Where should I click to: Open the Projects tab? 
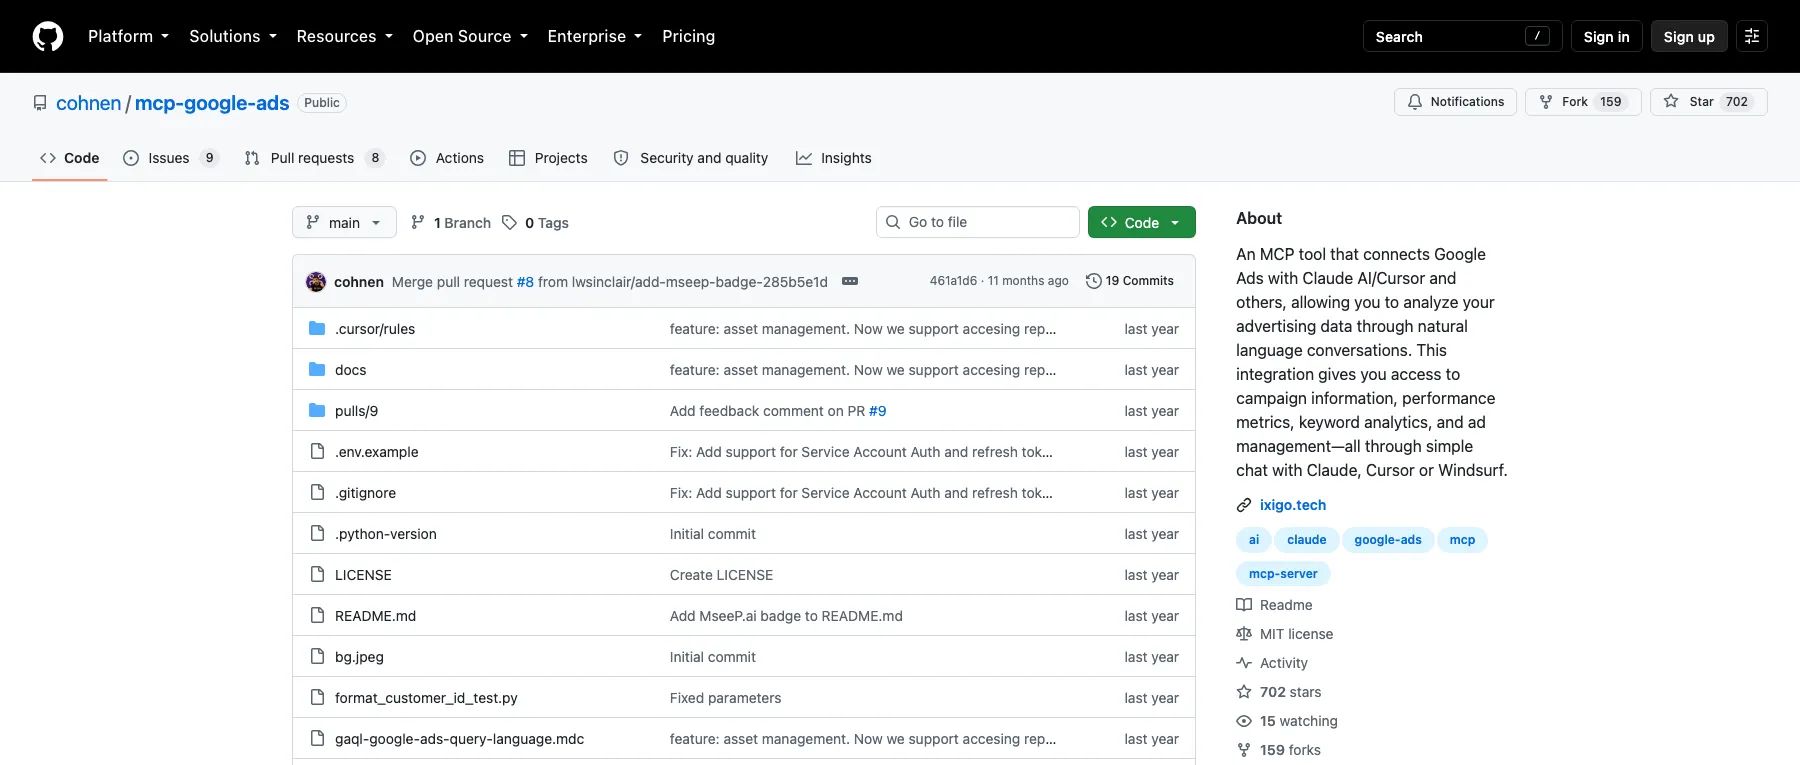click(x=548, y=158)
